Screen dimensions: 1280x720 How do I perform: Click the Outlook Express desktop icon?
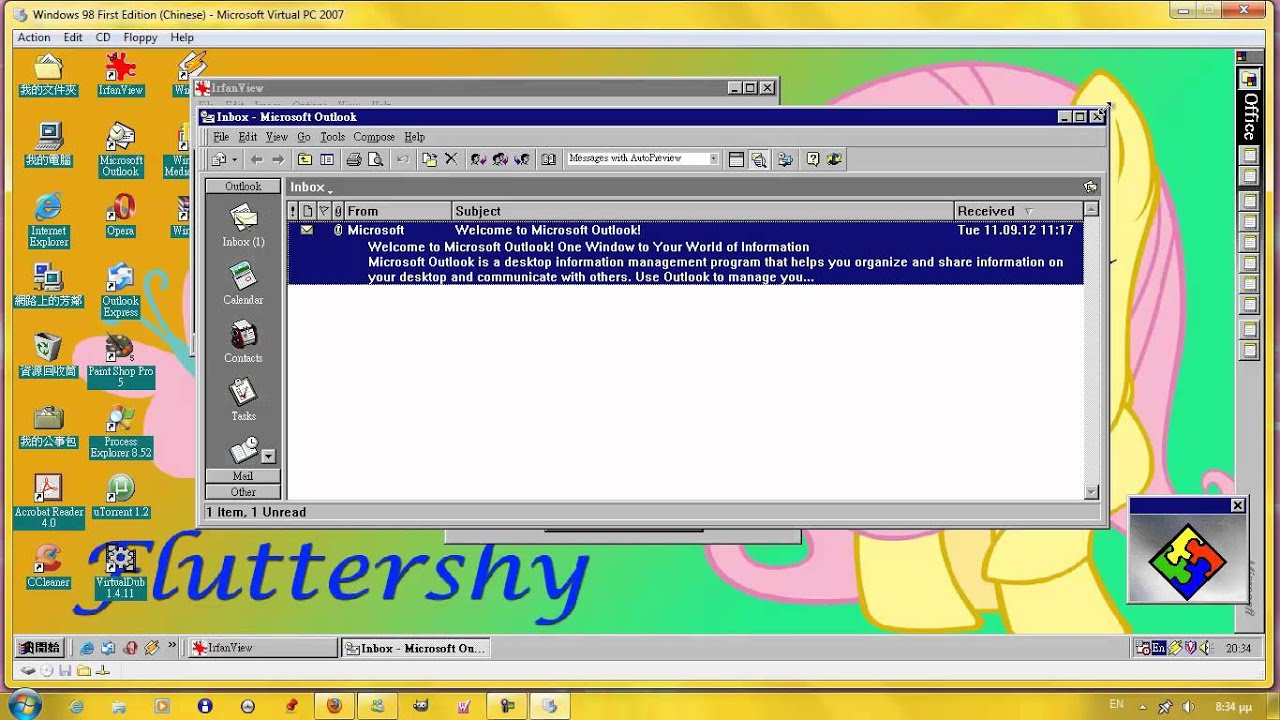tap(120, 290)
